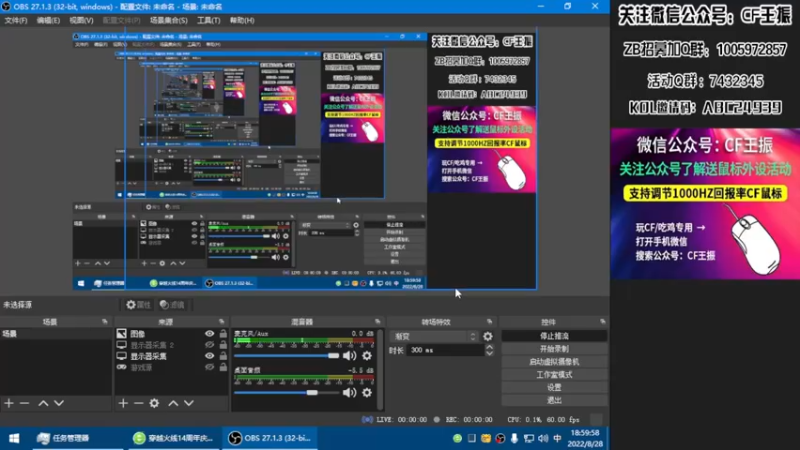Toggle the lock on the 游戏源 source
Image resolution: width=800 pixels, height=450 pixels.
click(x=223, y=367)
